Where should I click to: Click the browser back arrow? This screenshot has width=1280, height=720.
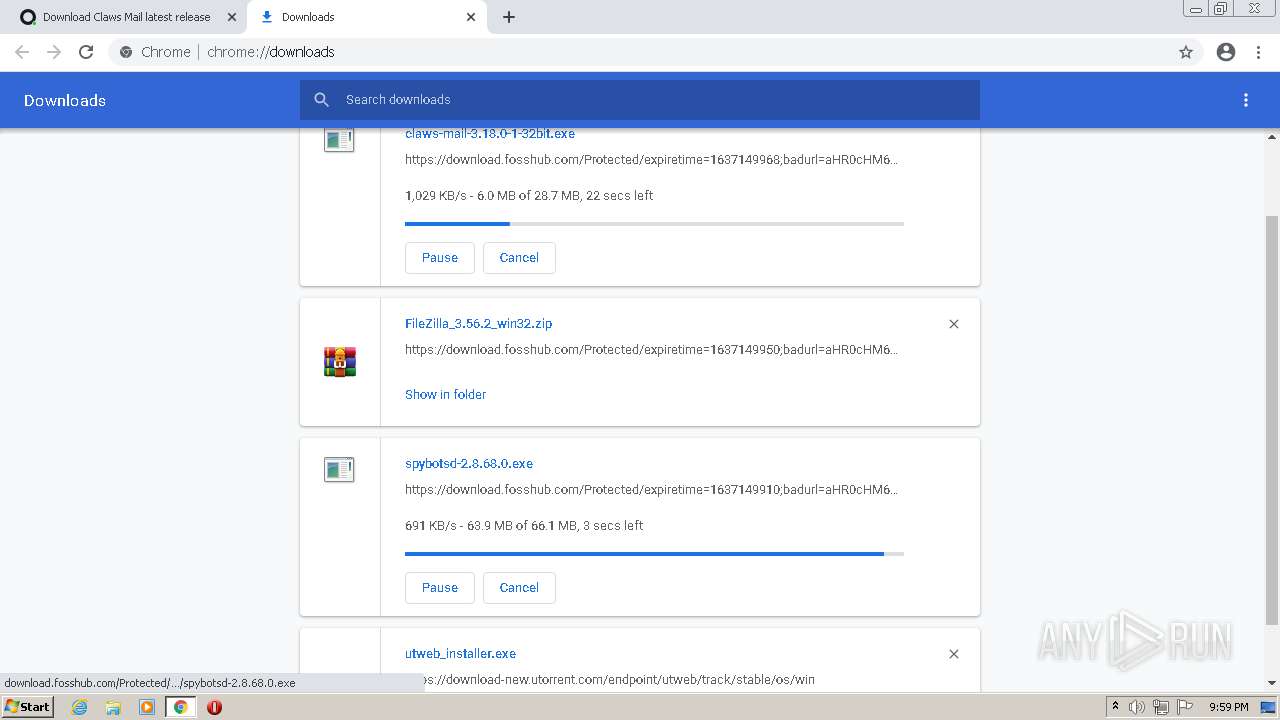tap(22, 52)
